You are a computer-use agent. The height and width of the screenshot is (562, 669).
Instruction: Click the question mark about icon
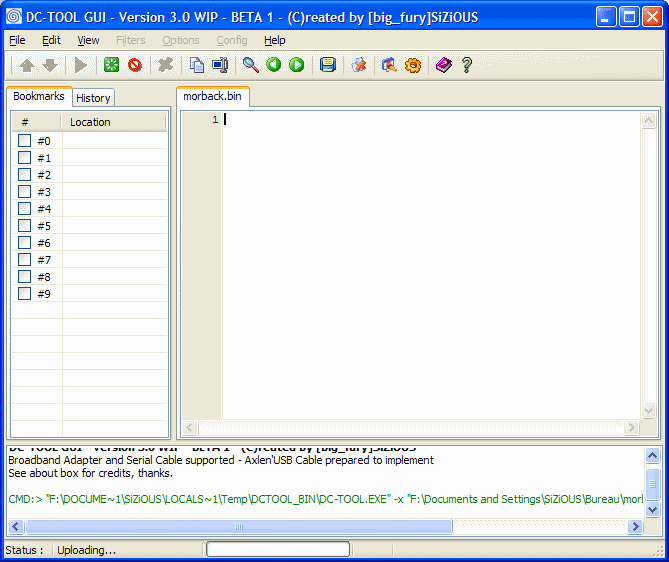click(x=467, y=65)
